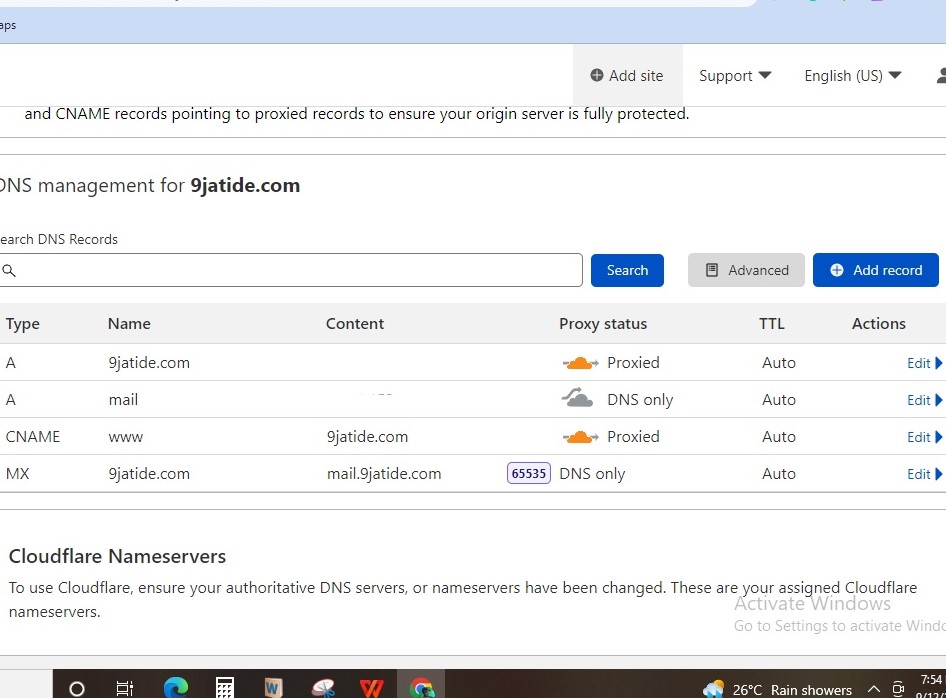
Task: Click the 65535 priority badge on MX record
Action: (x=529, y=474)
